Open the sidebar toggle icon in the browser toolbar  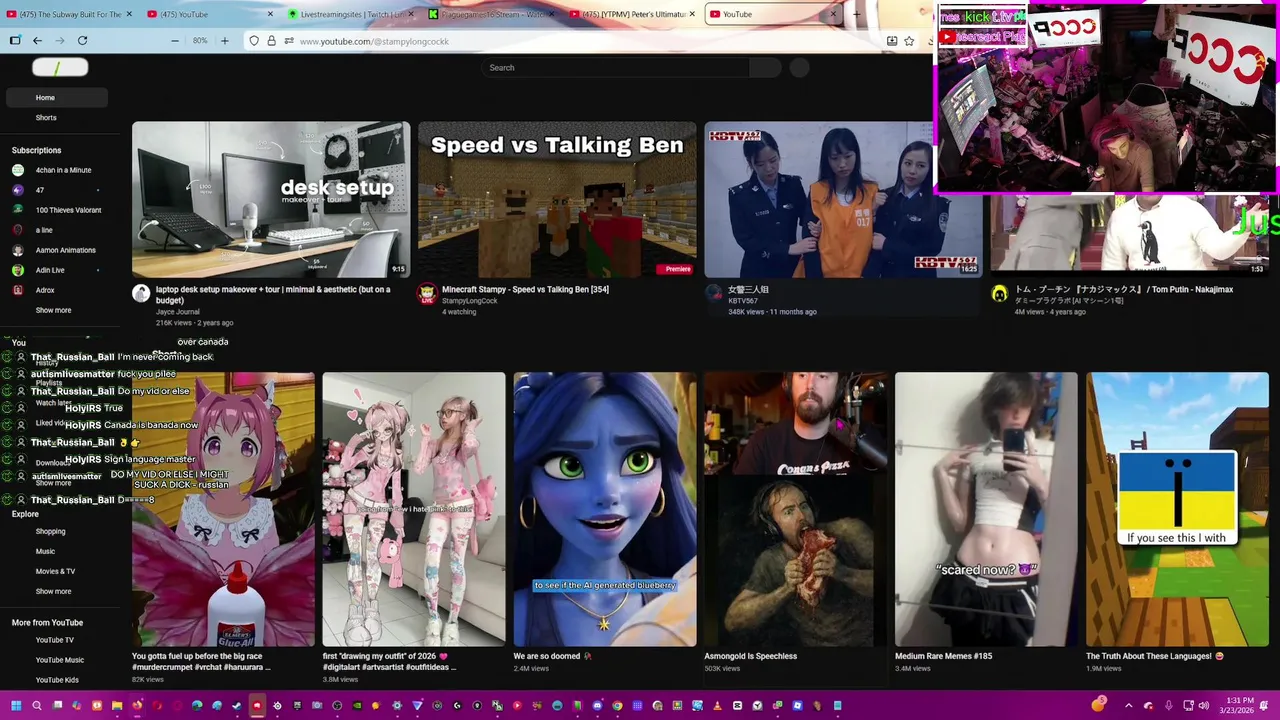pyautogui.click(x=15, y=41)
